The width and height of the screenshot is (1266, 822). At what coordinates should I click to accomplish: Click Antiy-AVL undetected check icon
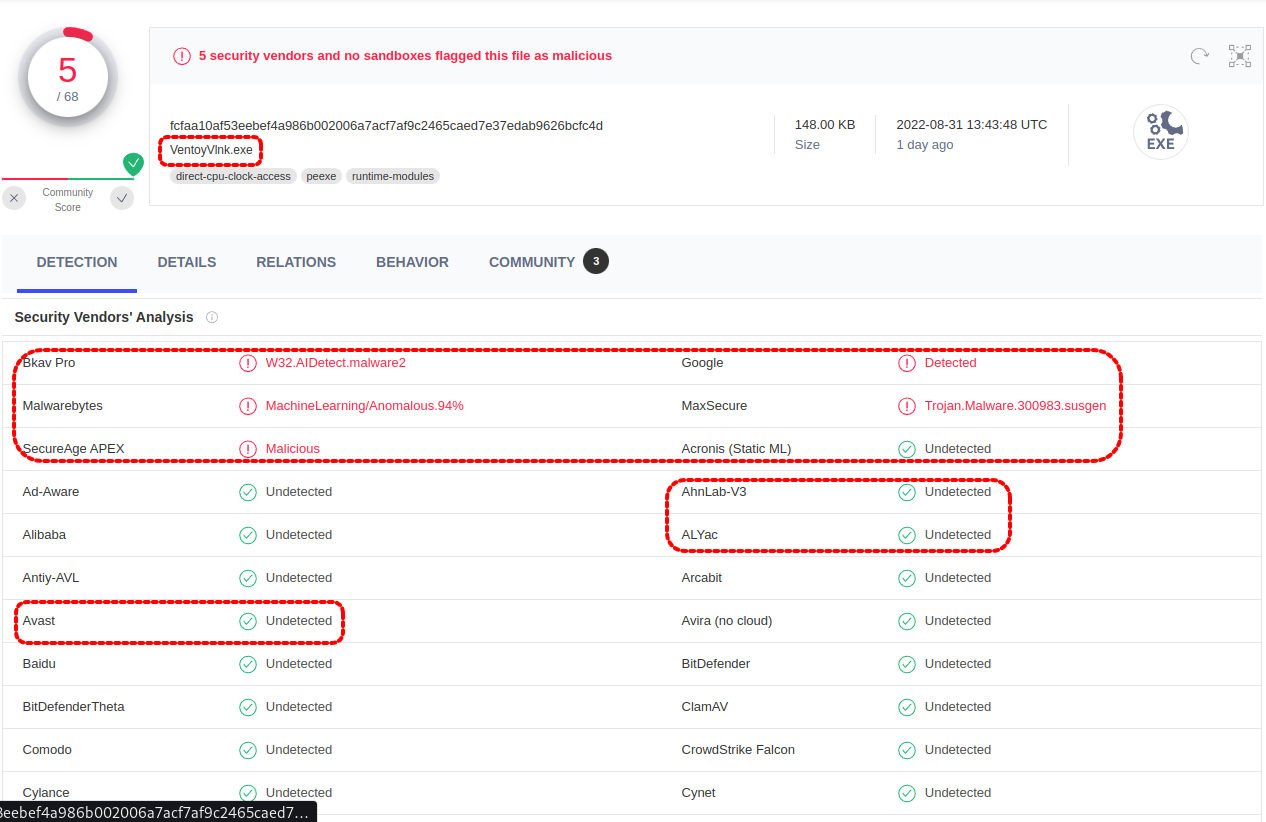248,578
